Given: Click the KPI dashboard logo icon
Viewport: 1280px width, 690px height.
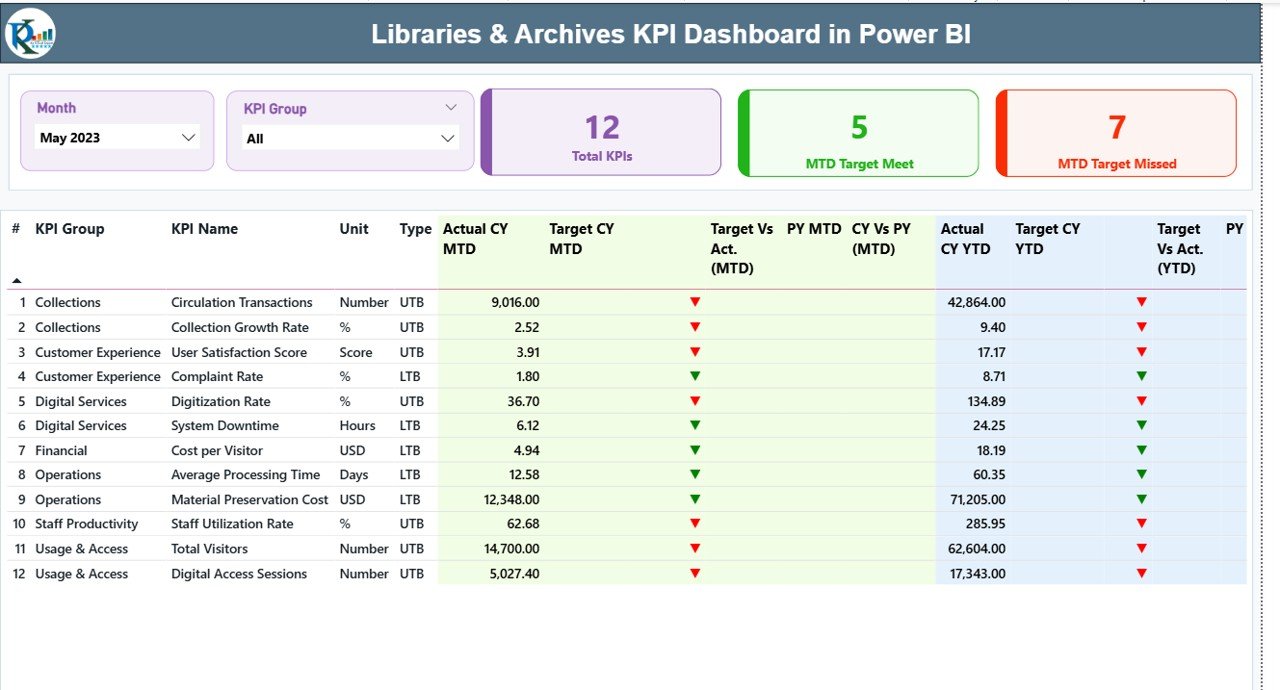Looking at the screenshot, I should [33, 33].
